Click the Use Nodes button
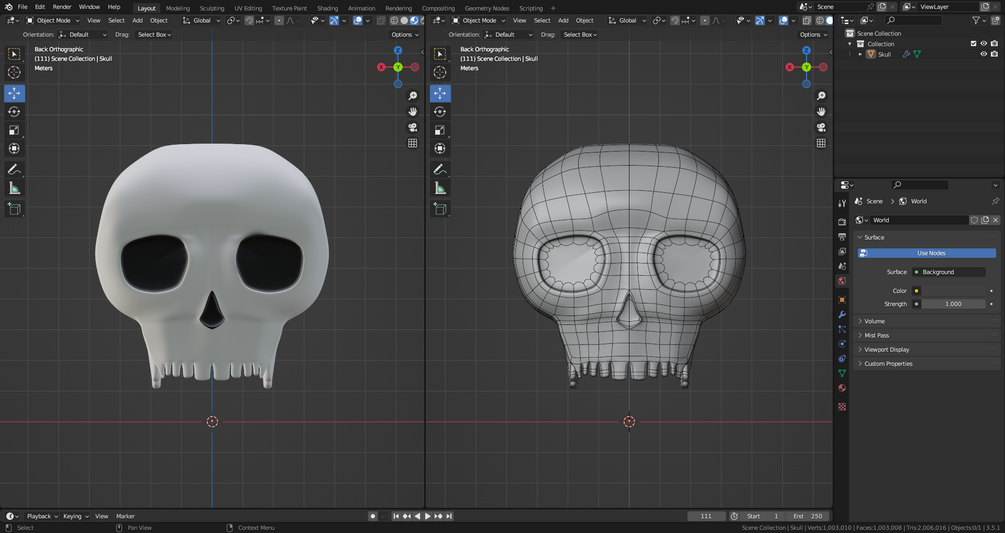This screenshot has width=1005, height=533. tap(930, 253)
